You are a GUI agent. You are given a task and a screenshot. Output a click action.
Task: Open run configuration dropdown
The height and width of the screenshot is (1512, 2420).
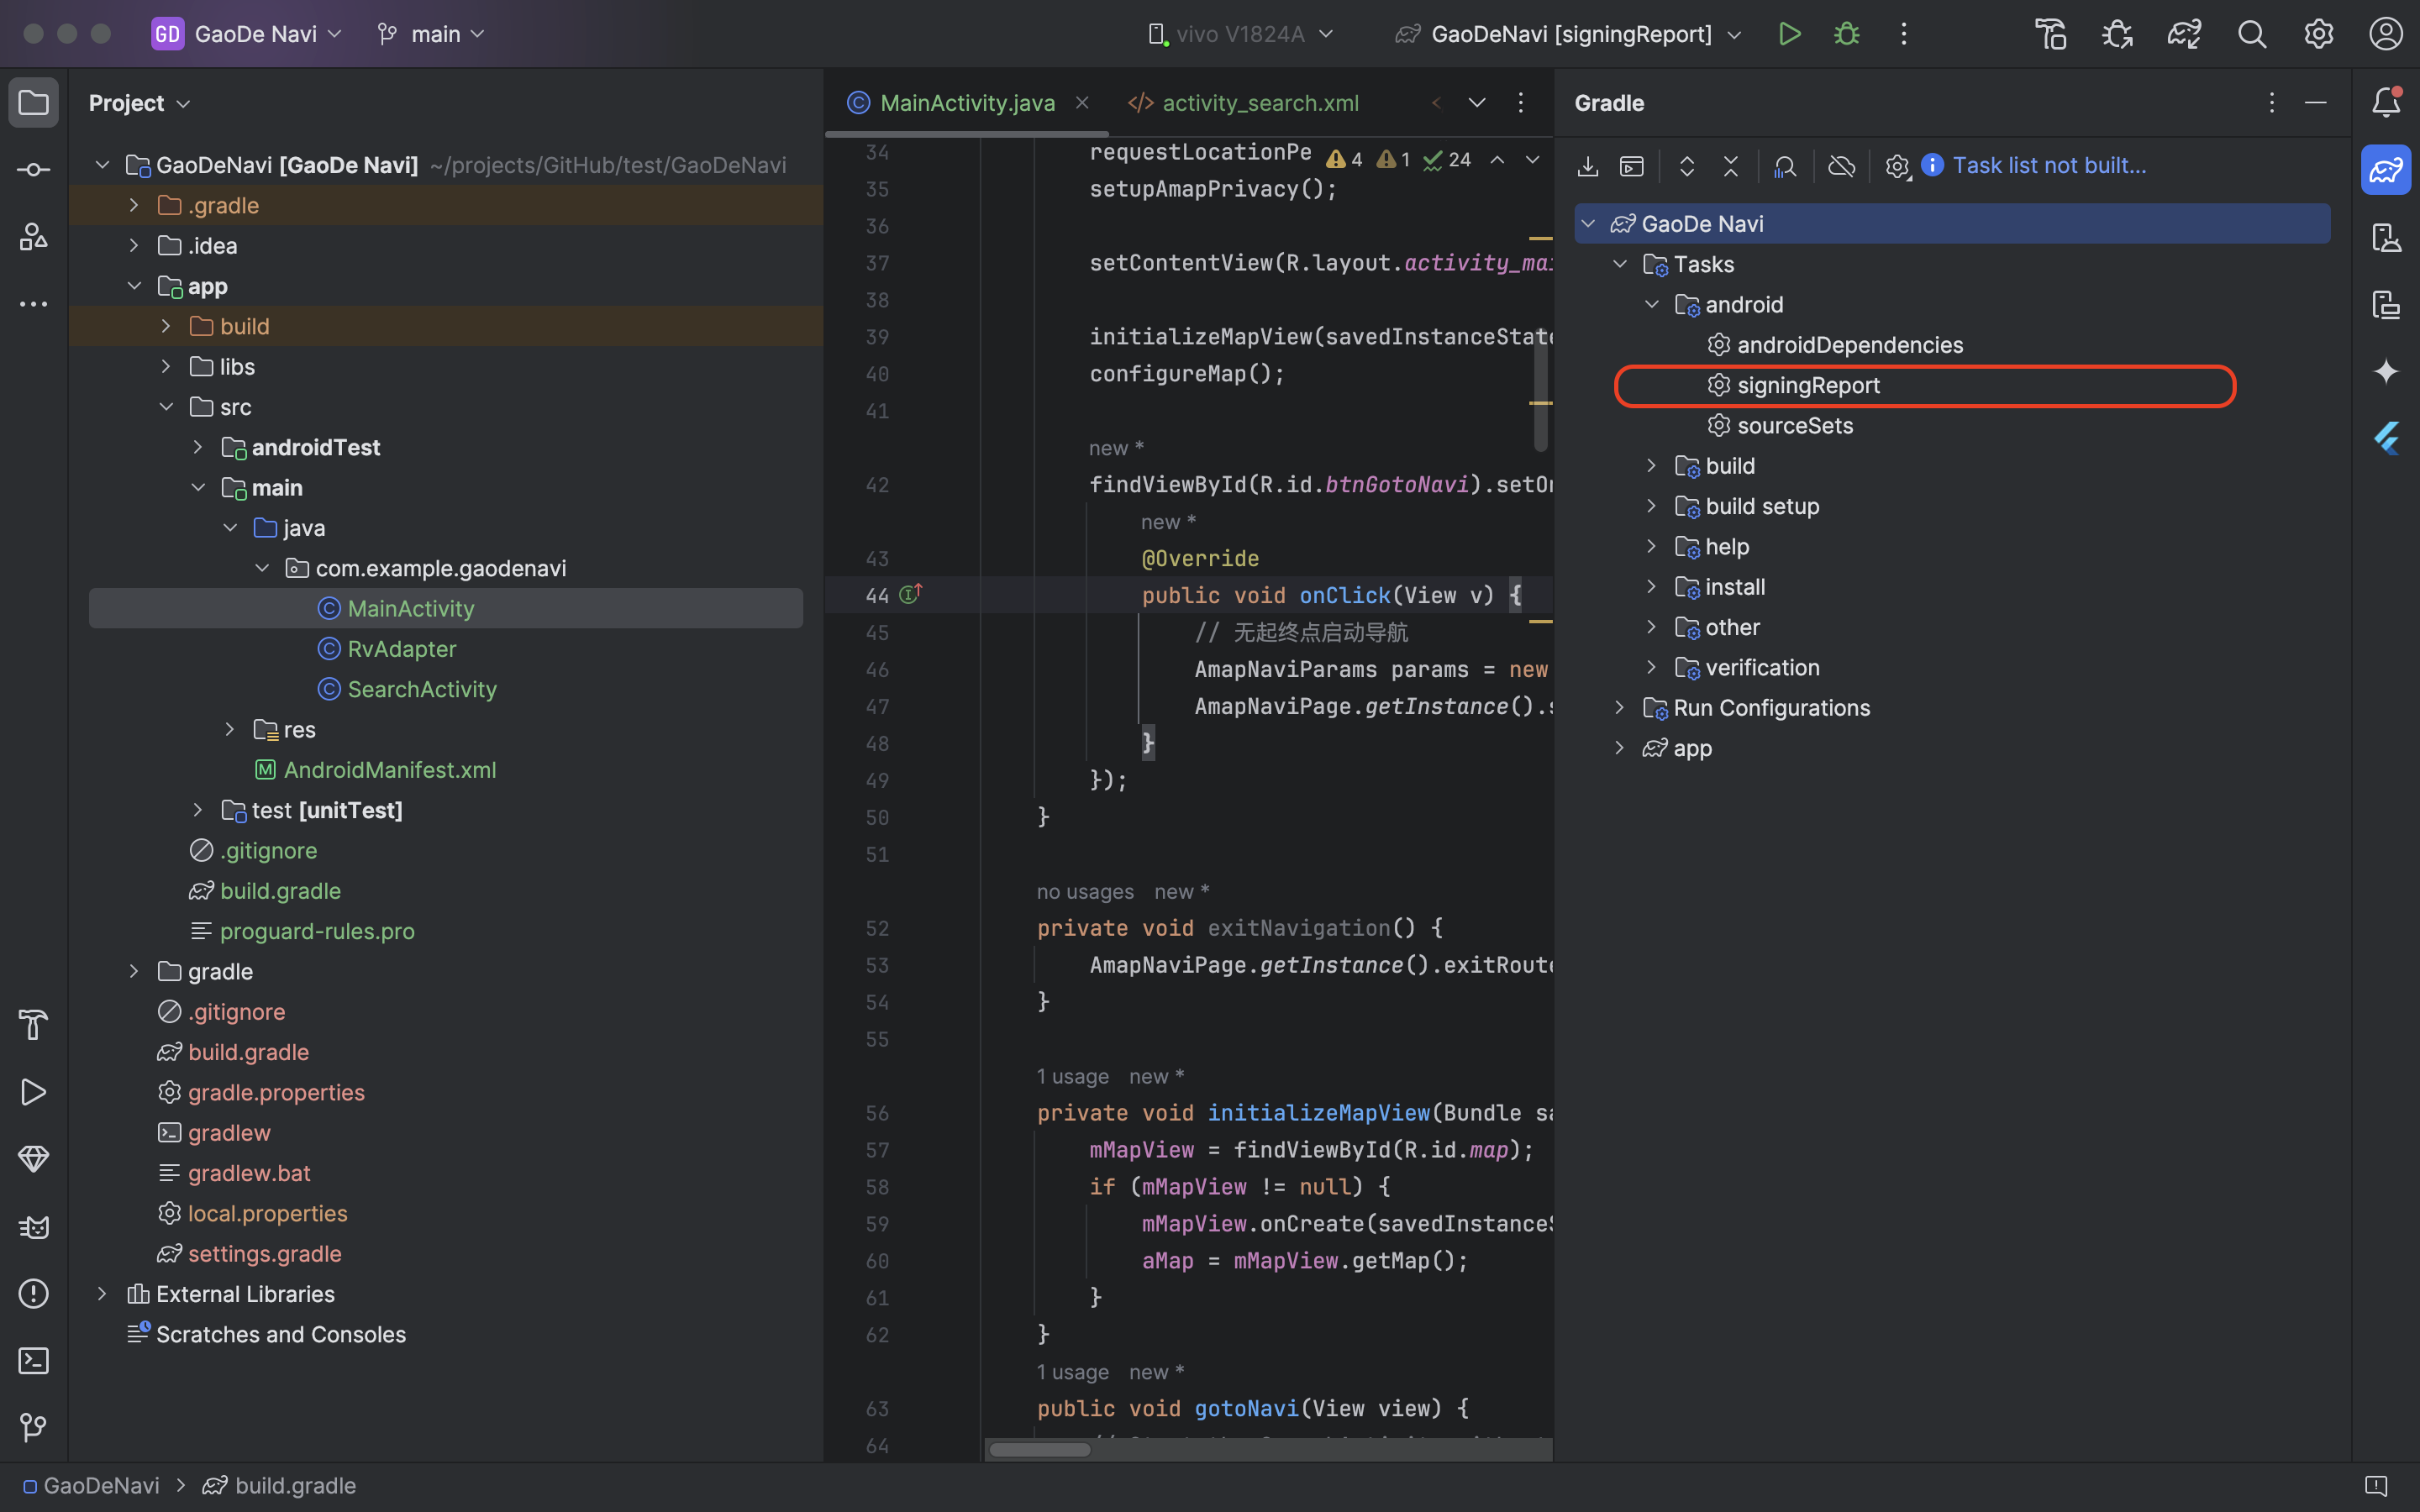point(1569,34)
